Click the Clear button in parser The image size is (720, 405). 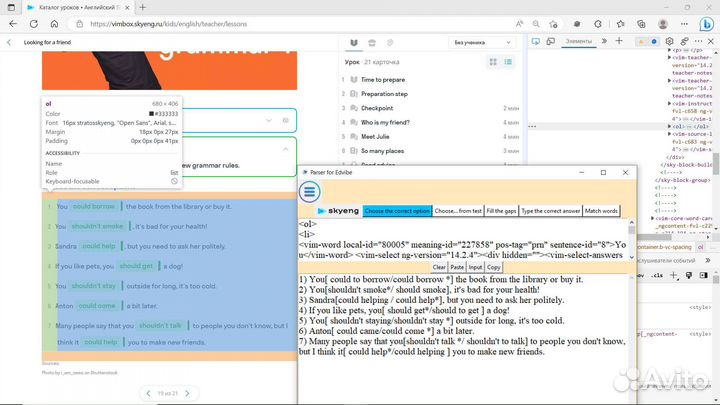pyautogui.click(x=439, y=267)
